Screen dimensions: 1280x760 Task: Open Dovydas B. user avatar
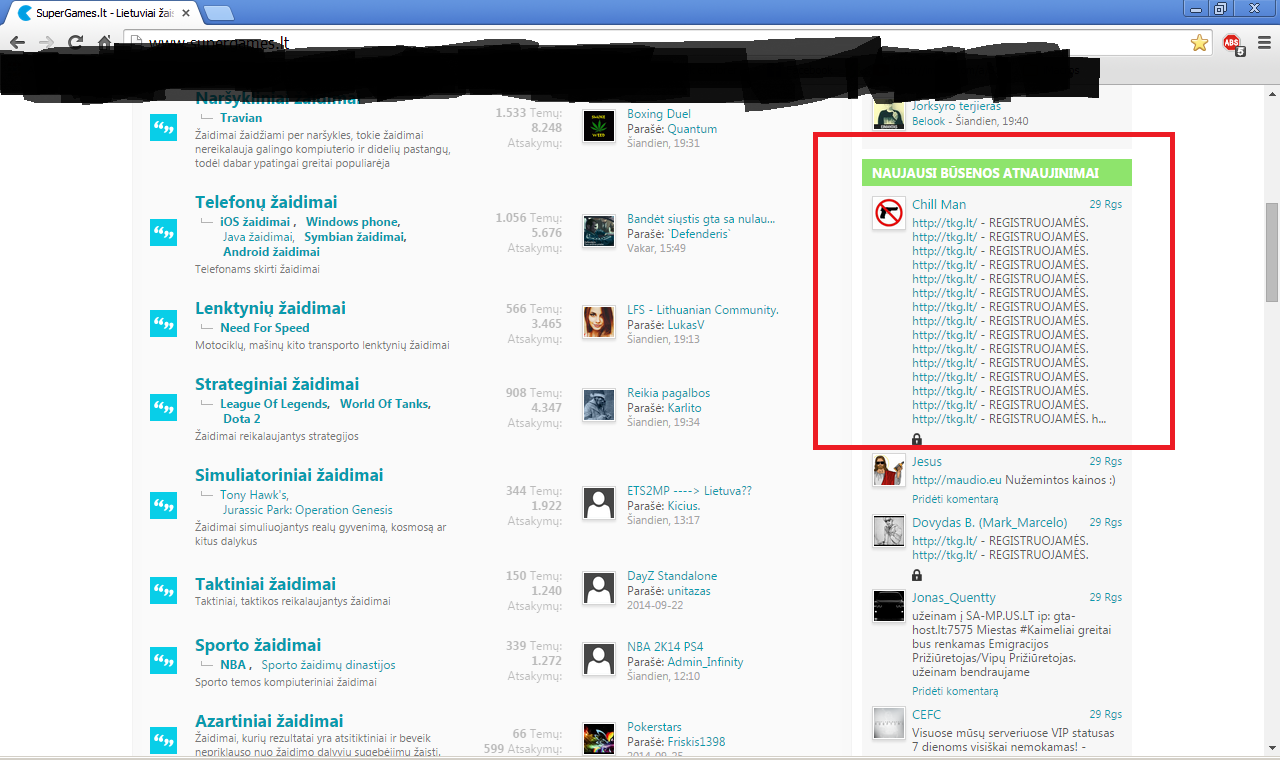coord(889,531)
